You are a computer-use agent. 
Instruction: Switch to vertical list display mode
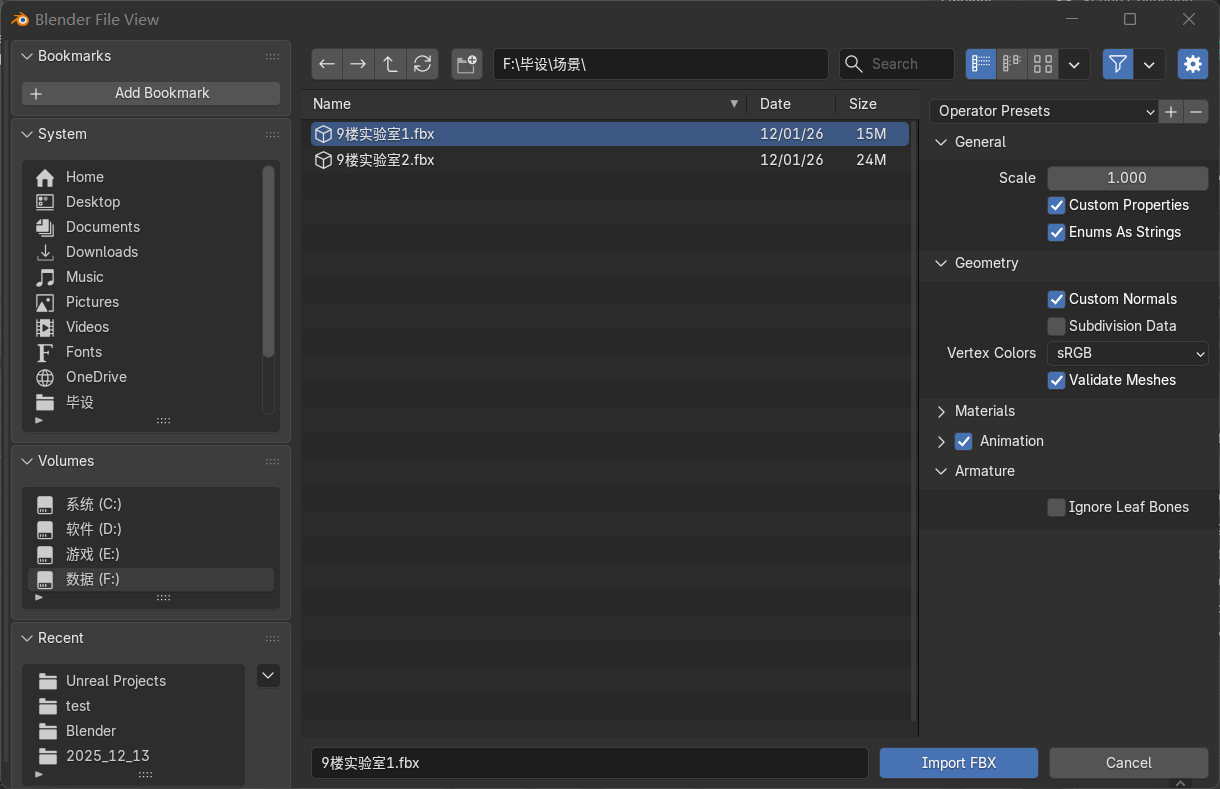[x=981, y=64]
